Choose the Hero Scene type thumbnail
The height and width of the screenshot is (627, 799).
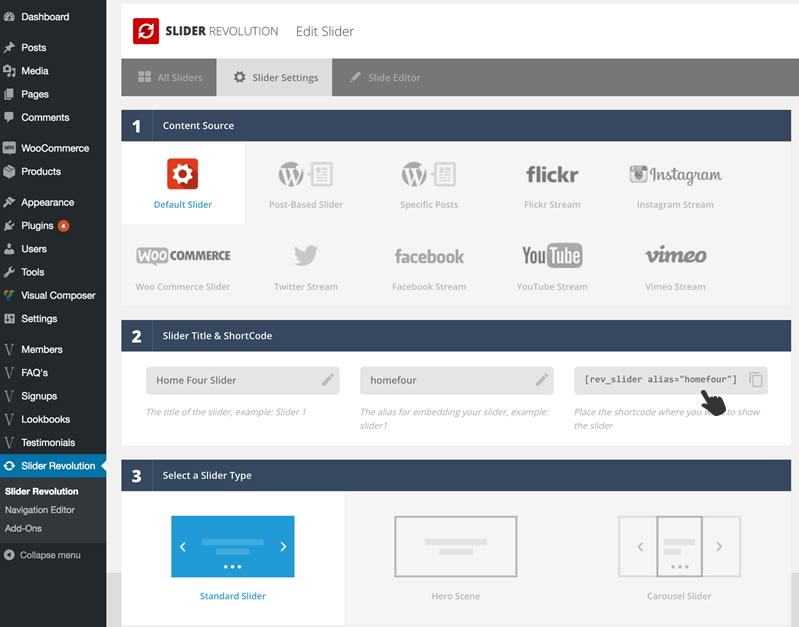click(x=456, y=546)
